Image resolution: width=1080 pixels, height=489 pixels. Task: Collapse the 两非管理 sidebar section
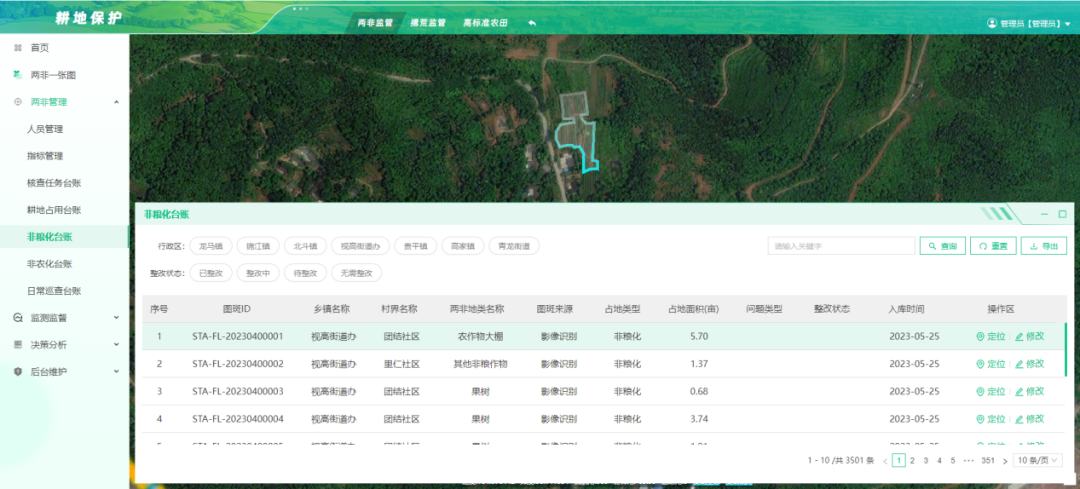[x=116, y=102]
